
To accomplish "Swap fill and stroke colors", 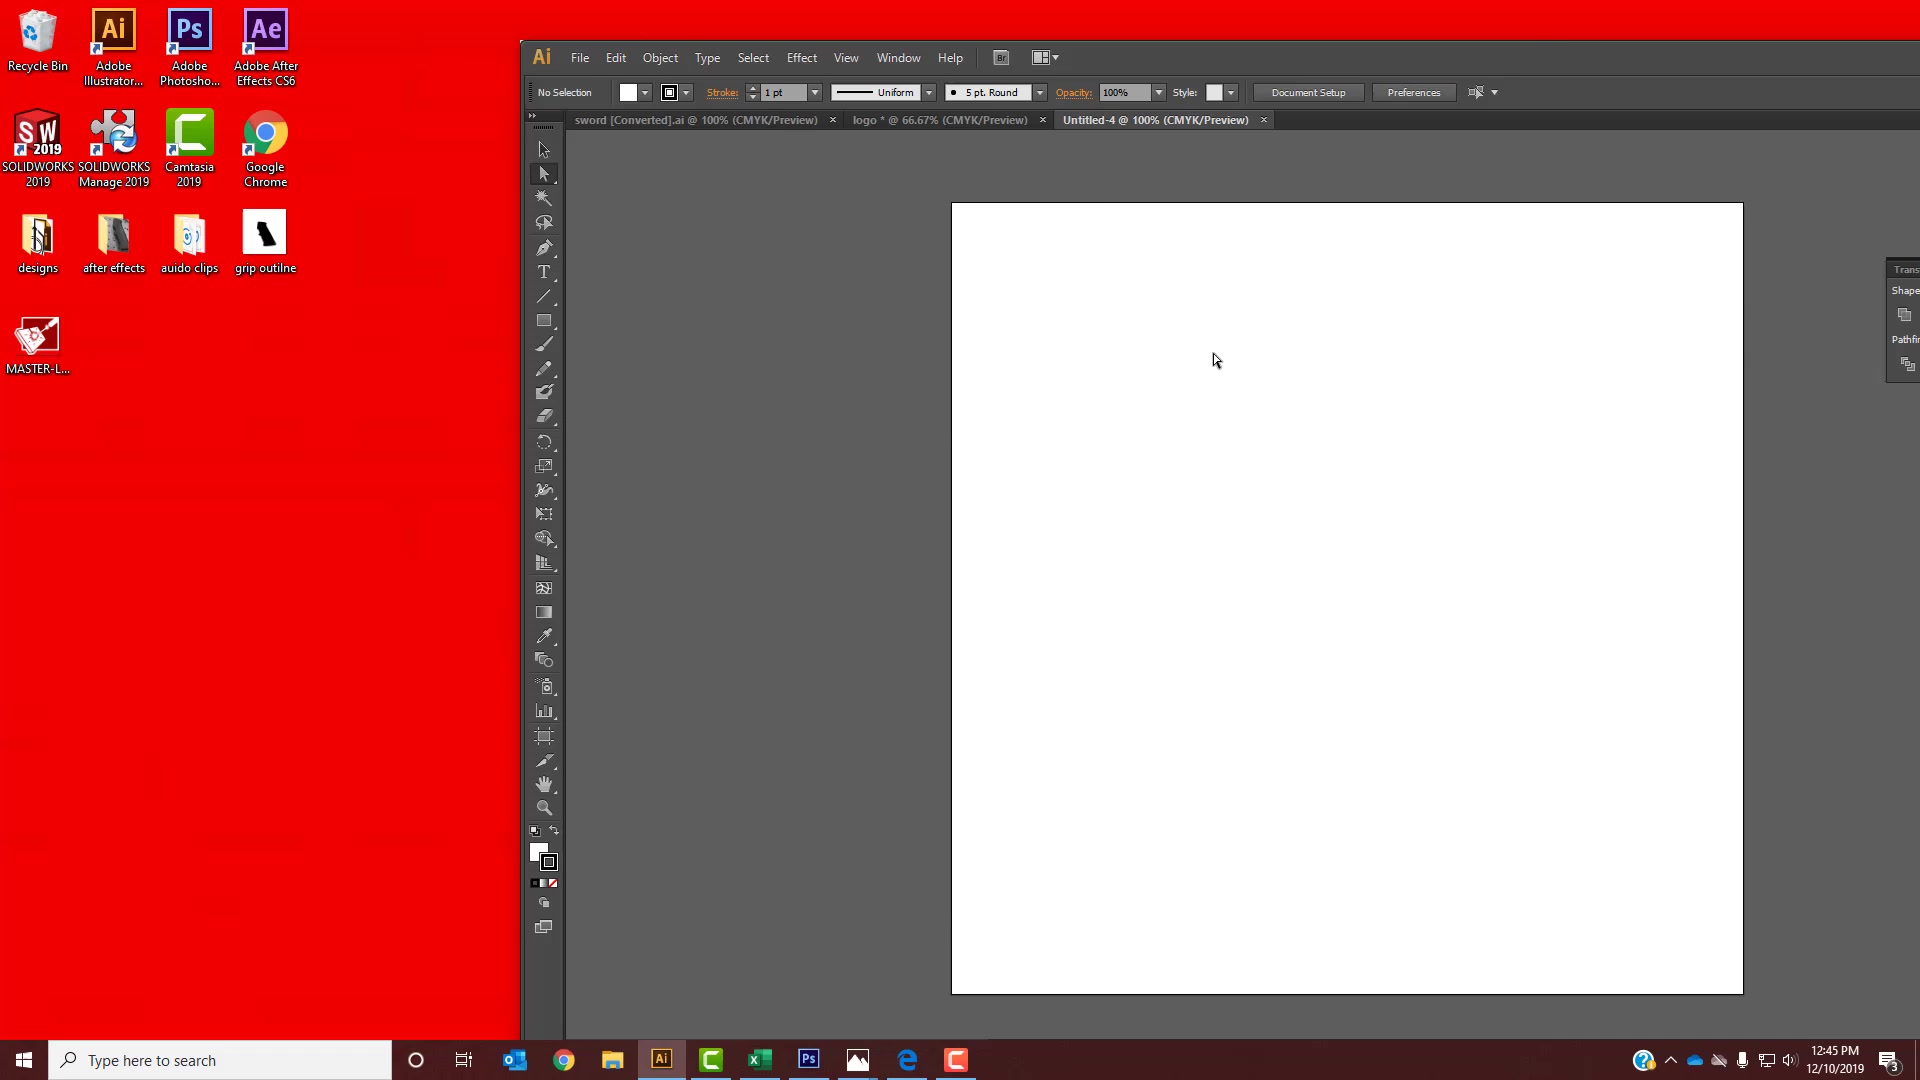I will 556,831.
